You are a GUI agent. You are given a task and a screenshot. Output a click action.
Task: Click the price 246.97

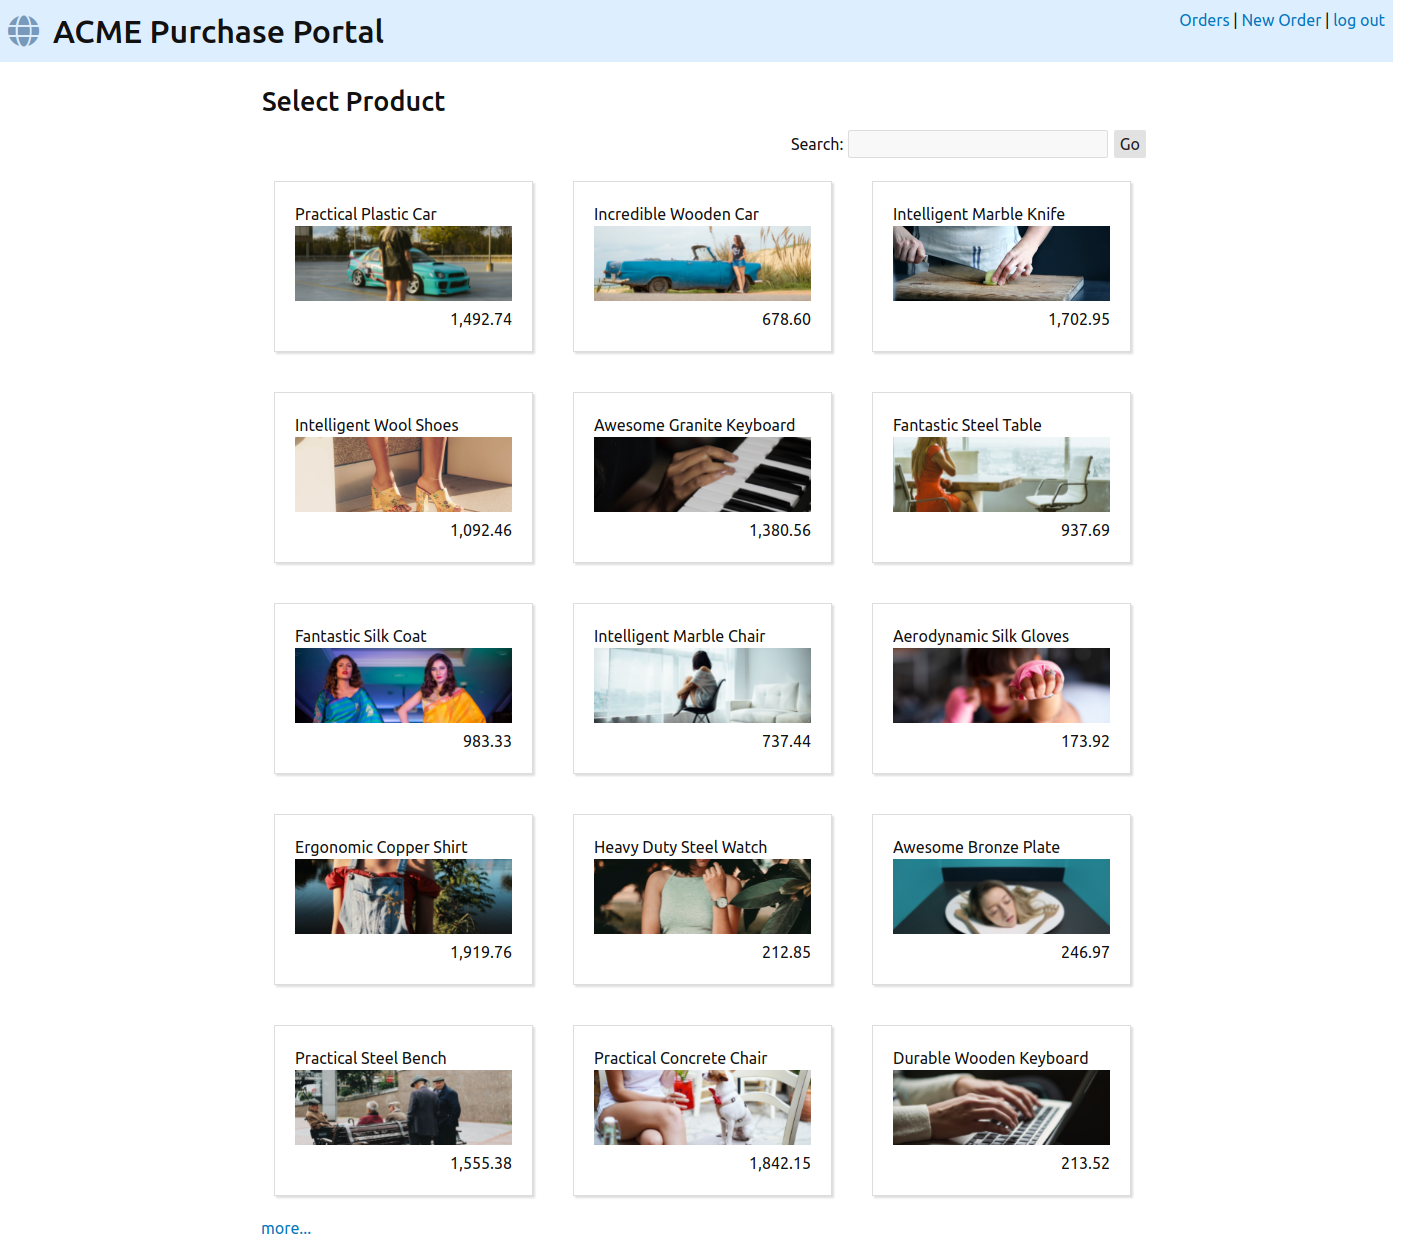1085,952
